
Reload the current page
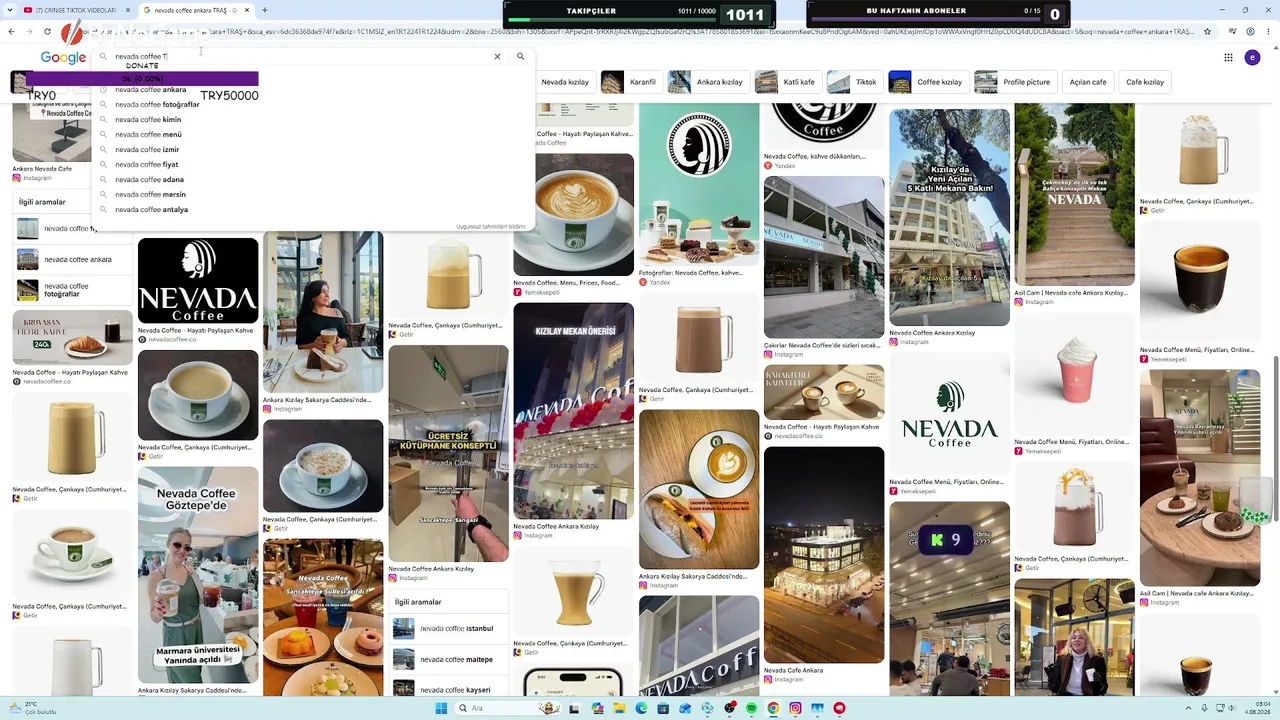coord(47,31)
